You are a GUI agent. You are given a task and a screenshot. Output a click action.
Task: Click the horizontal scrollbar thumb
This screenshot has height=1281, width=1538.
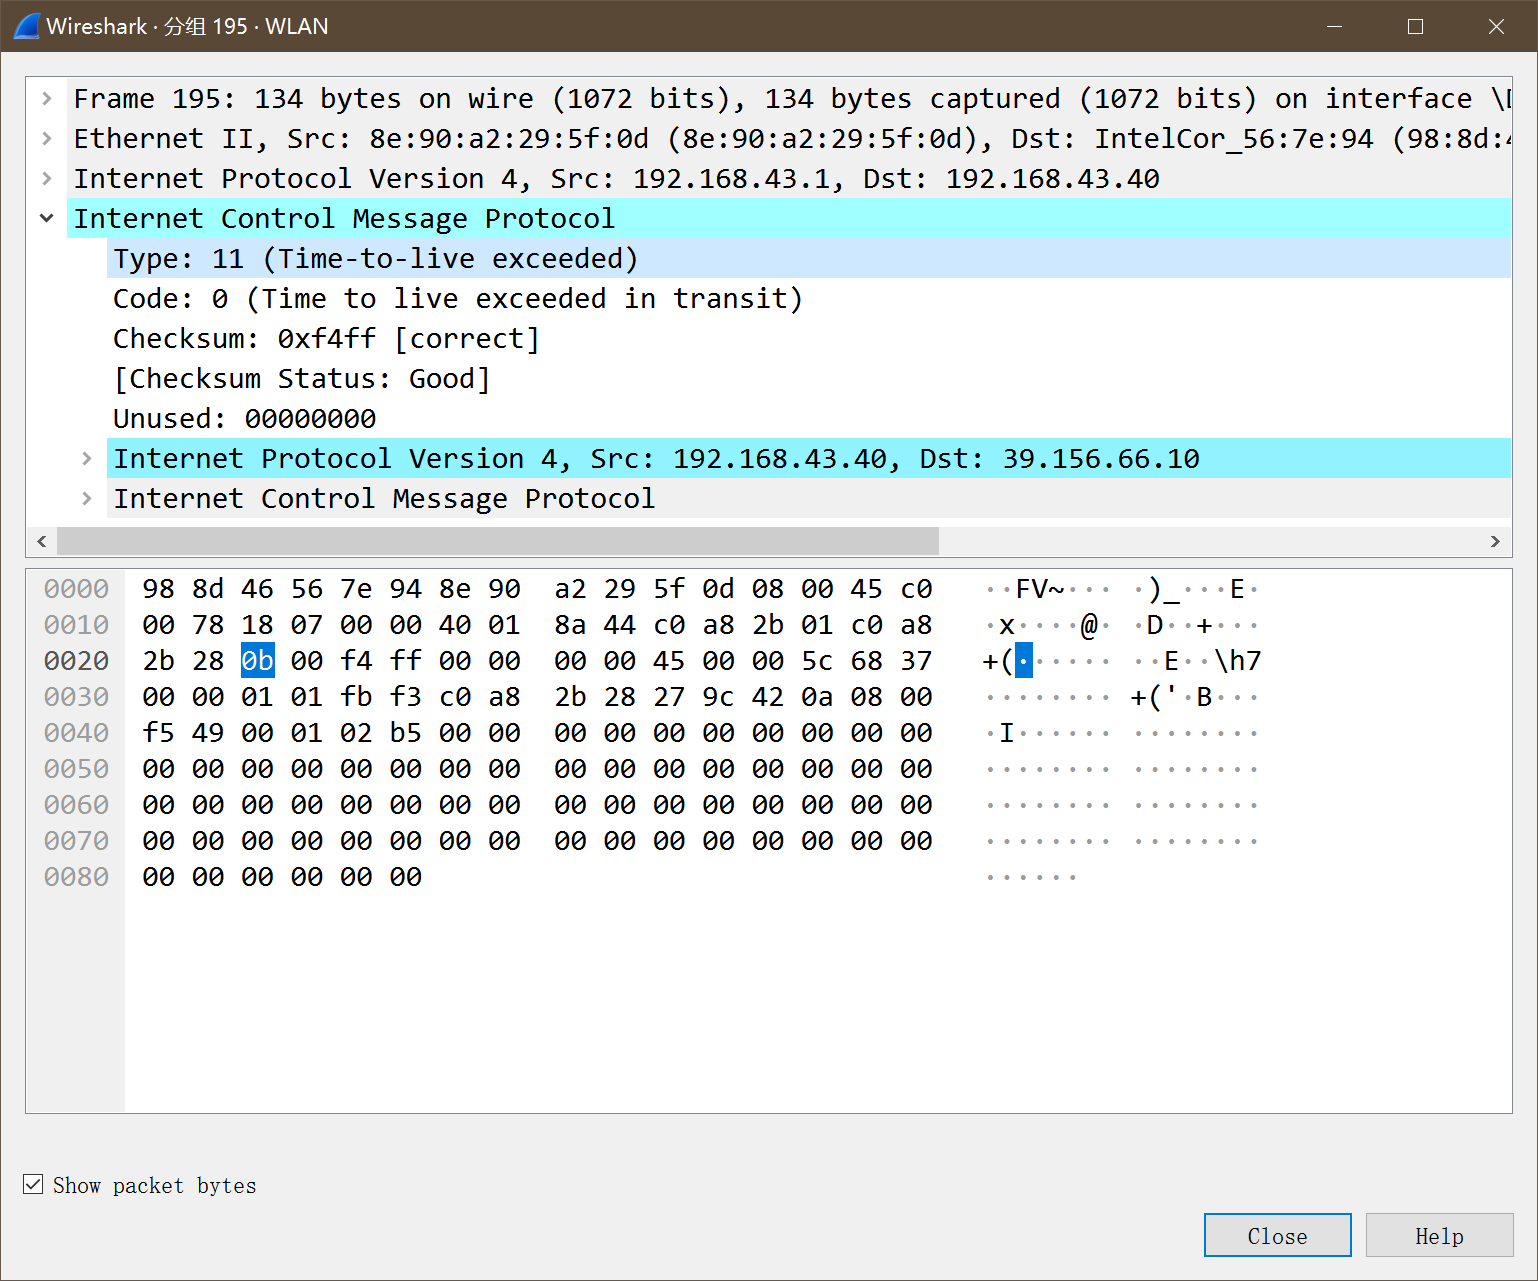pos(498,541)
